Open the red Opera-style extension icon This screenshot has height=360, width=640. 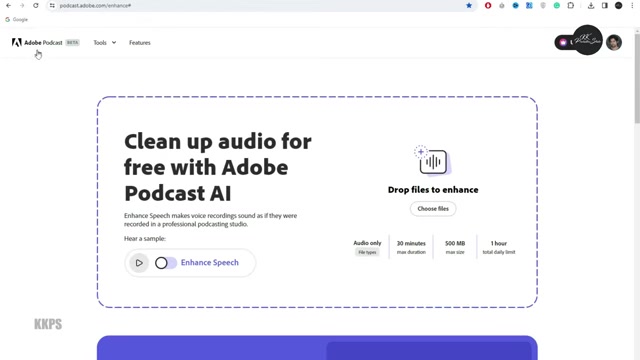(488, 6)
